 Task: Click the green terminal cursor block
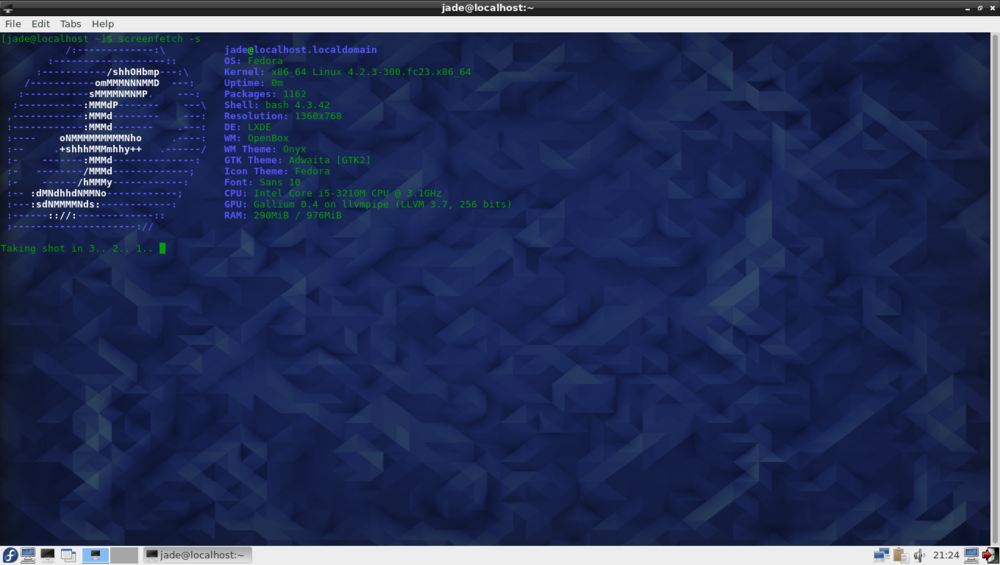point(162,248)
